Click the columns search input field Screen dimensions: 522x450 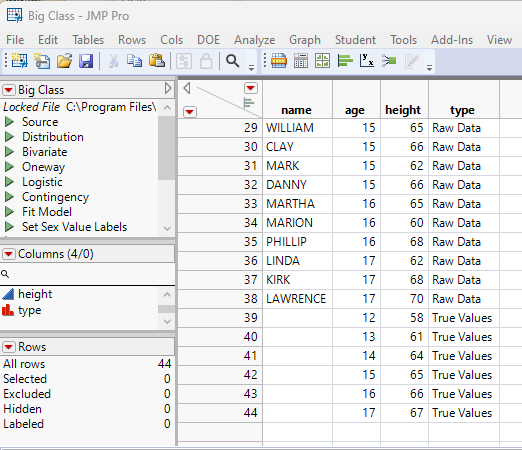tap(87, 274)
